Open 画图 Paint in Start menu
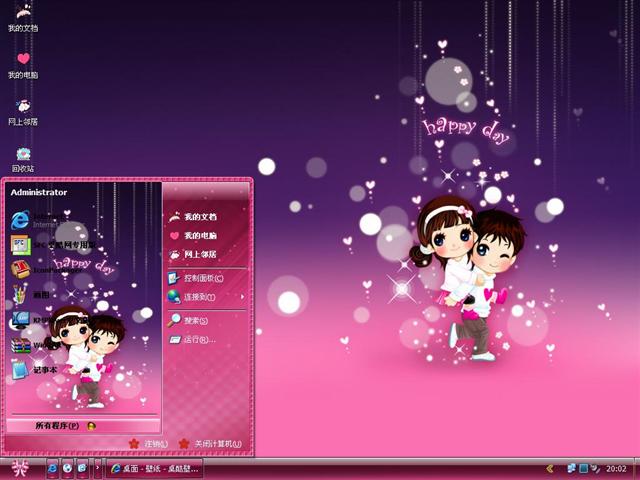The height and width of the screenshot is (480, 640). pyautogui.click(x=31, y=294)
